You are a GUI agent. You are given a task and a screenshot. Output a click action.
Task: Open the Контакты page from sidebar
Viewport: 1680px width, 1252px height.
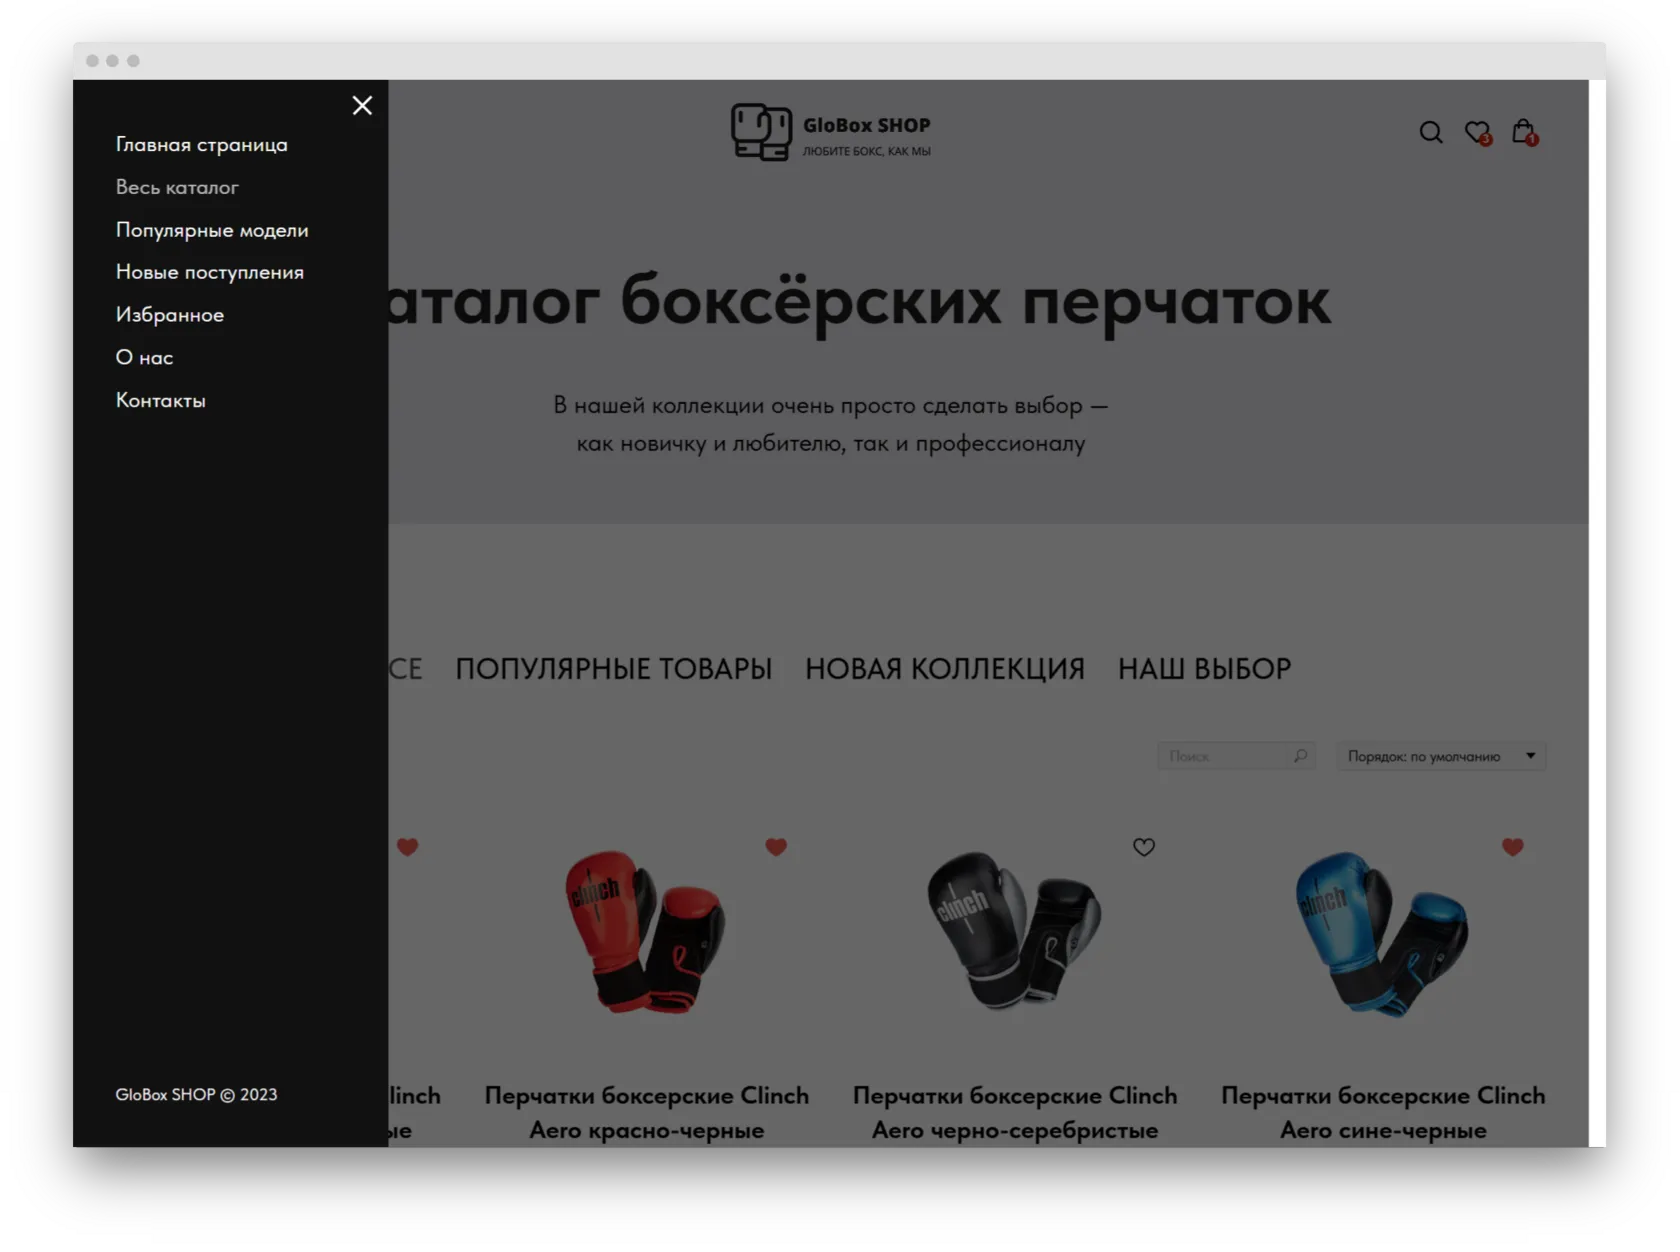(160, 399)
